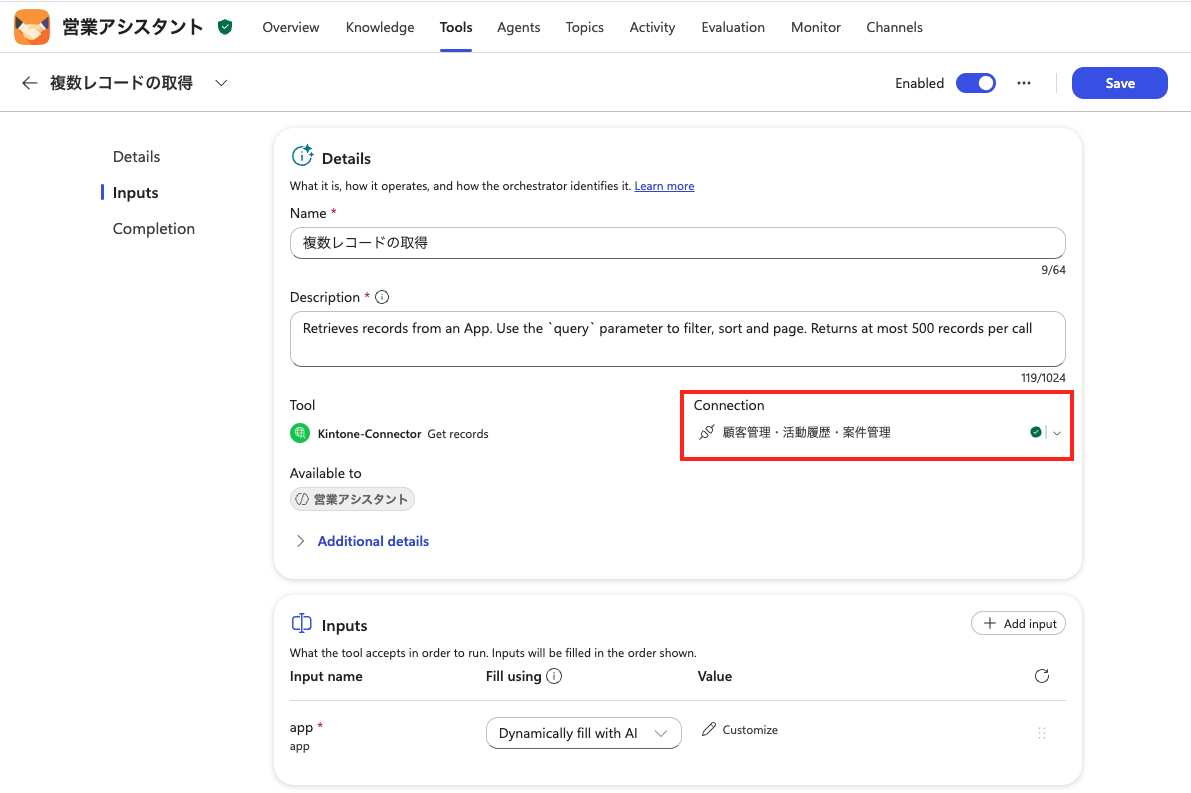Screen dimensions: 1191x793
Task: Click the 営業アシスタント Available to chip
Action: pos(352,499)
